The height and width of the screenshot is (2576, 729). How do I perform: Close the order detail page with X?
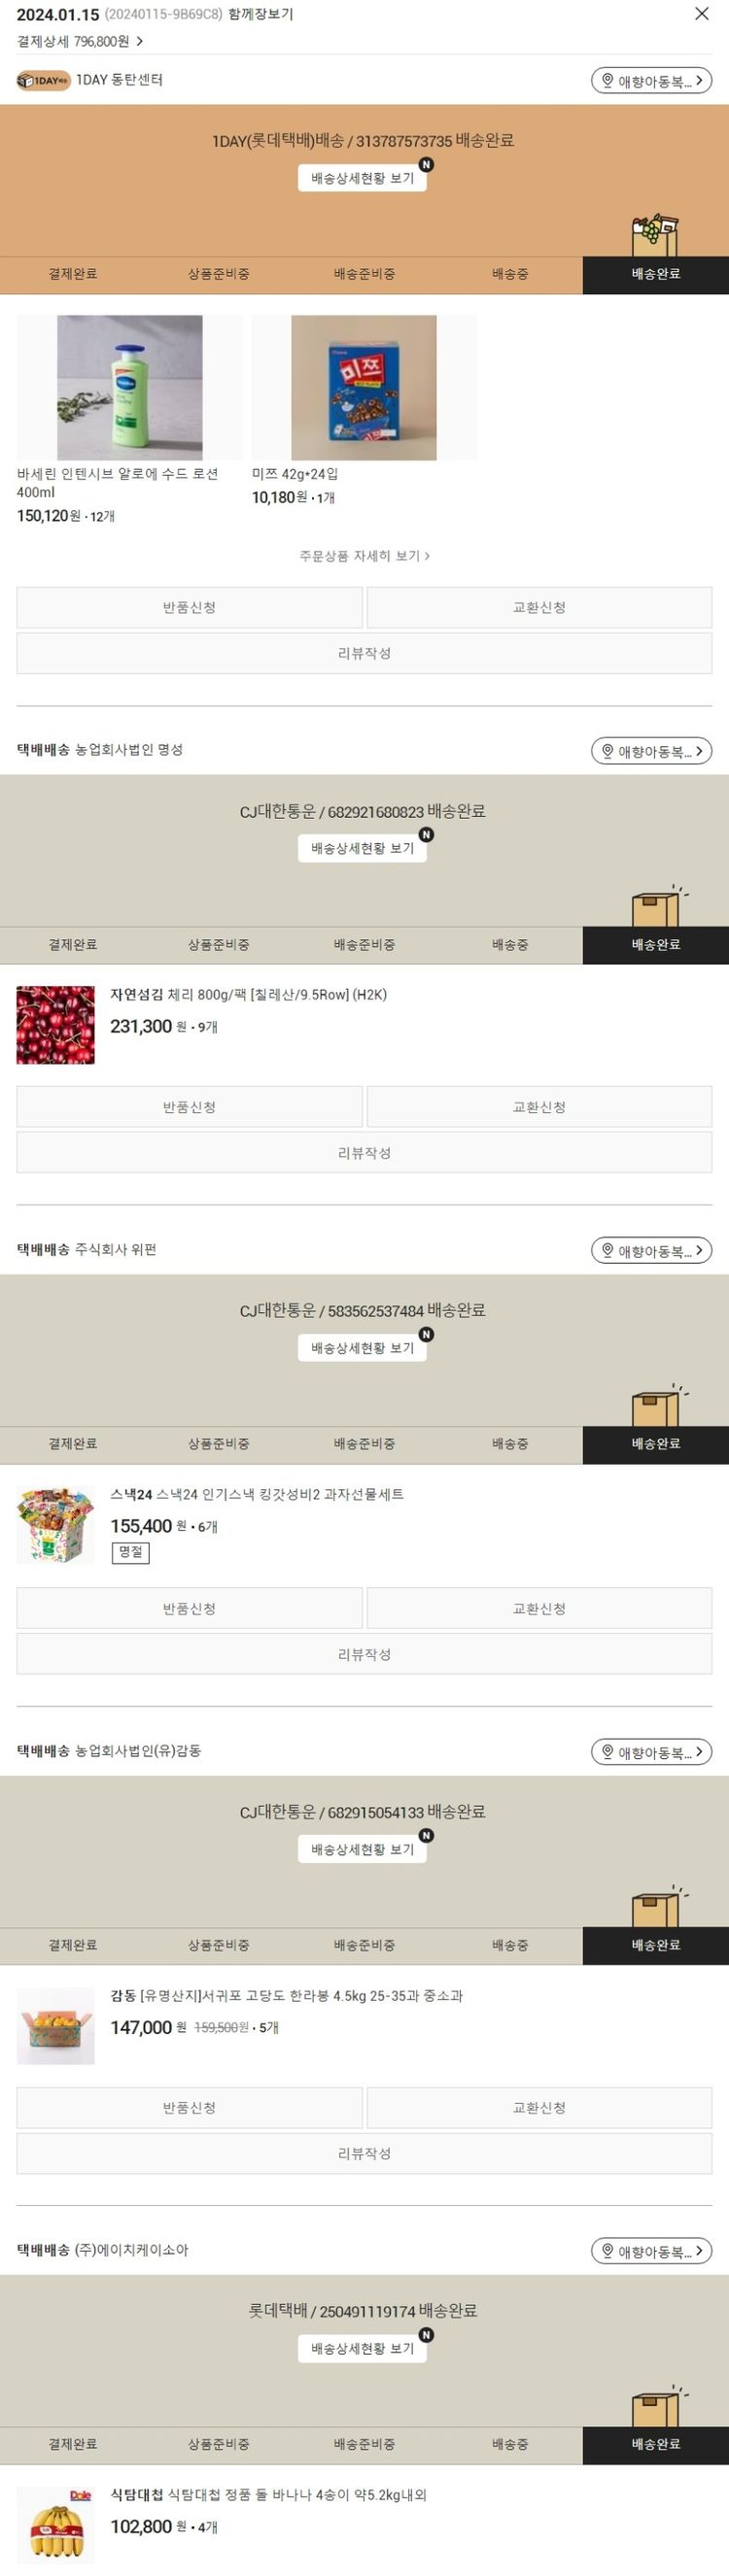click(702, 14)
